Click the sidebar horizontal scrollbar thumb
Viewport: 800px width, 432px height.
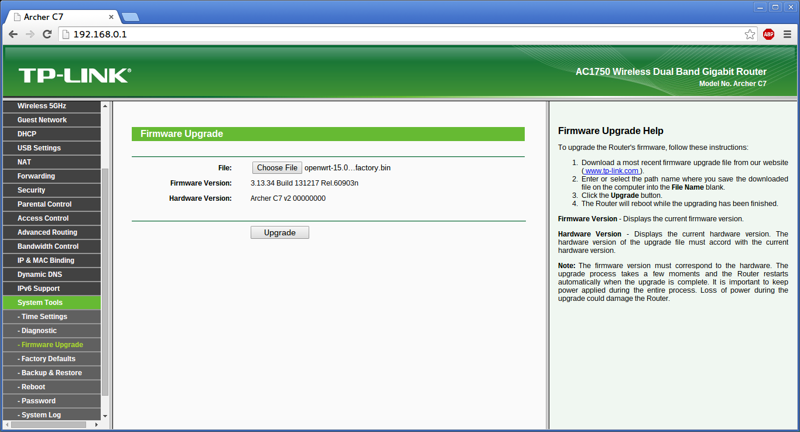(49, 424)
